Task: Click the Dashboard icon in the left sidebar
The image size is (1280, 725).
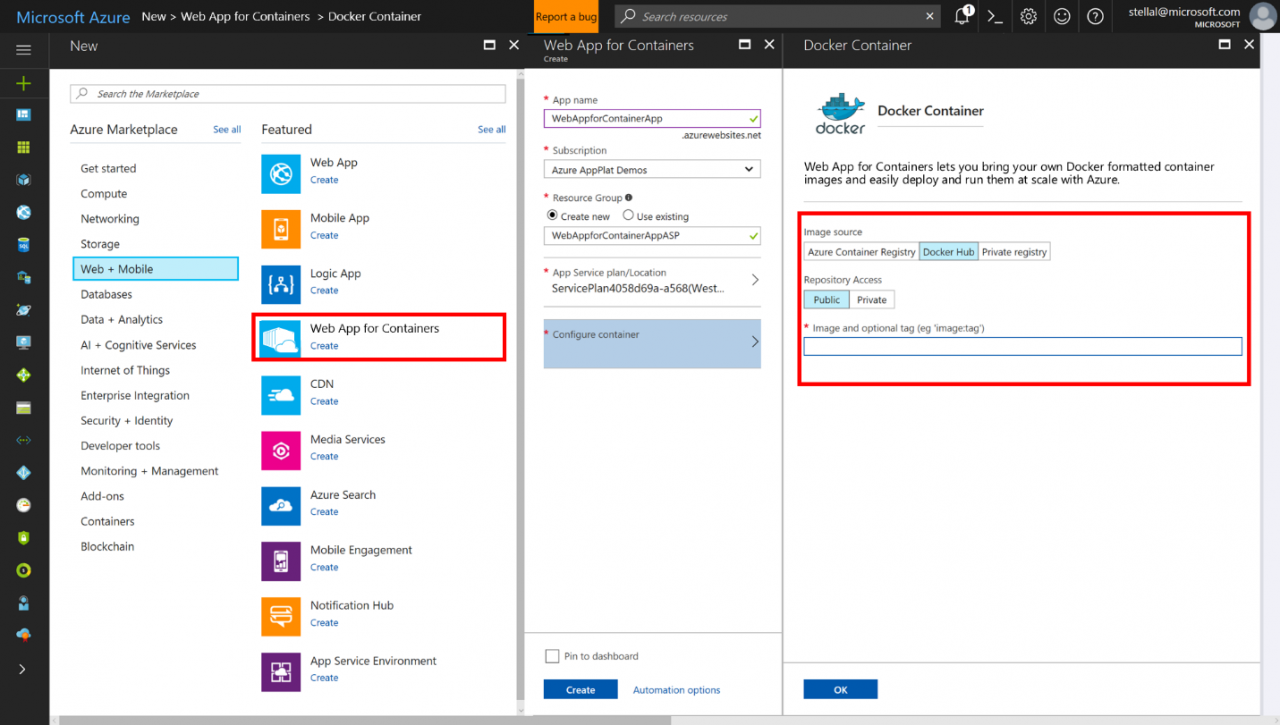Action: coord(23,114)
